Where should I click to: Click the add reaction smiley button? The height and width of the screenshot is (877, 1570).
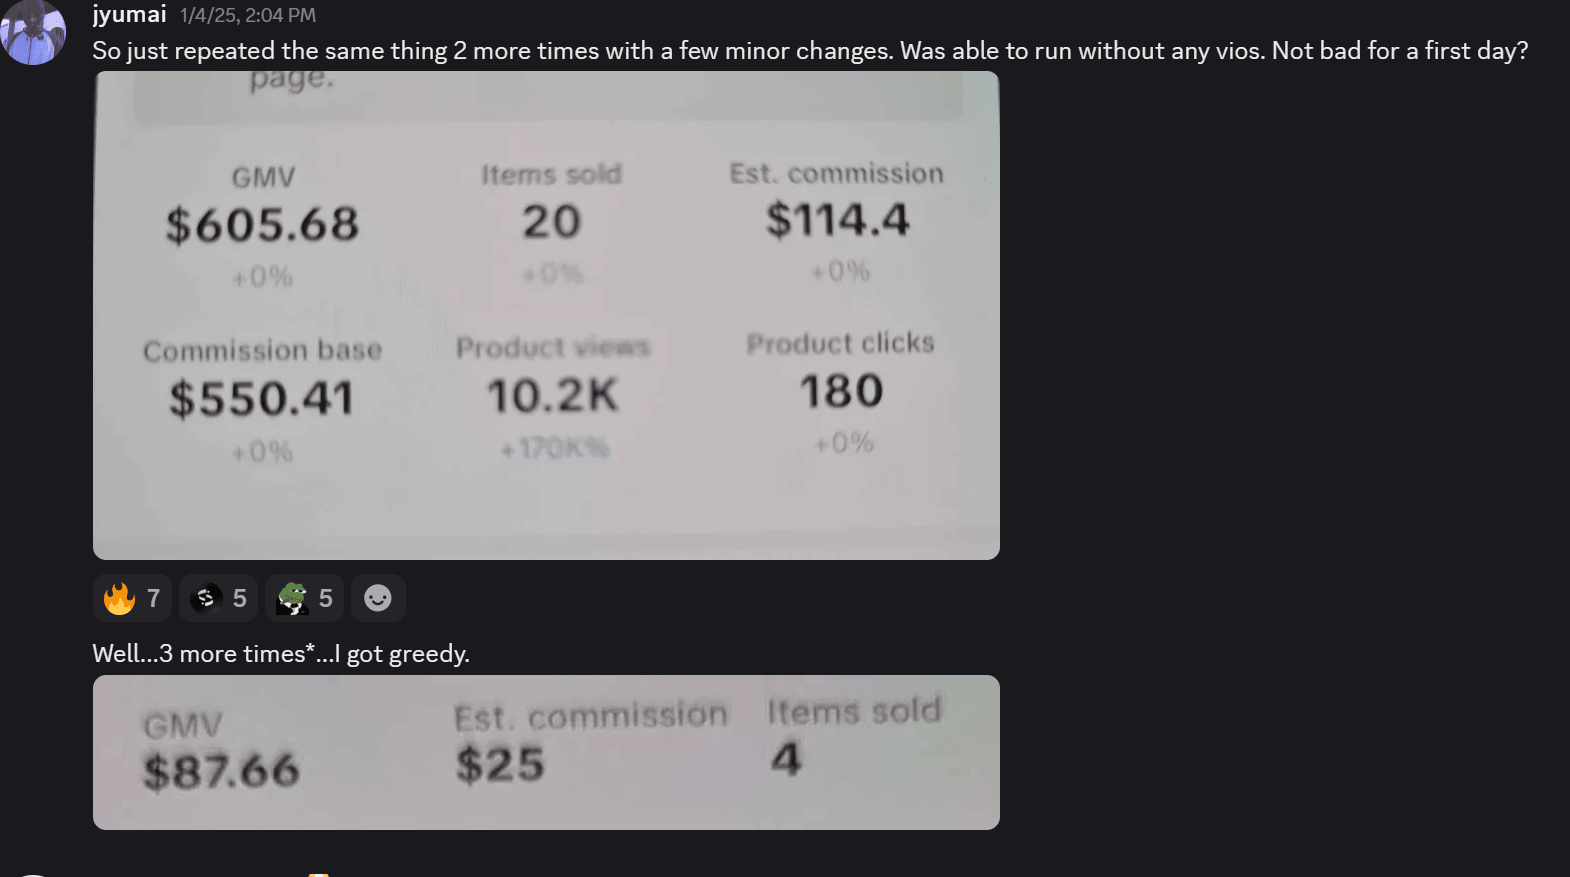coord(378,598)
